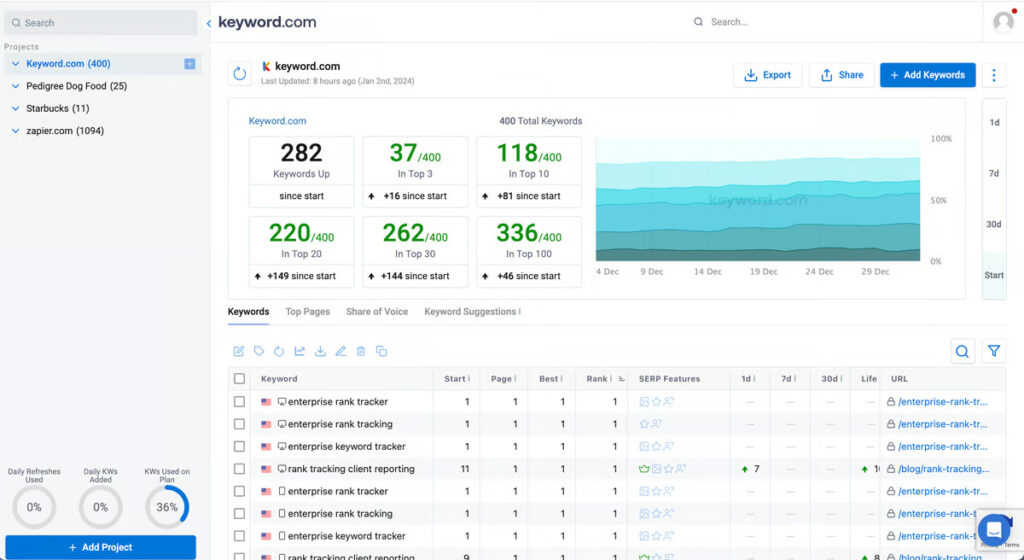Click the K logo next to keyword.com title
Viewport: 1024px width, 560px height.
pyautogui.click(x=266, y=67)
